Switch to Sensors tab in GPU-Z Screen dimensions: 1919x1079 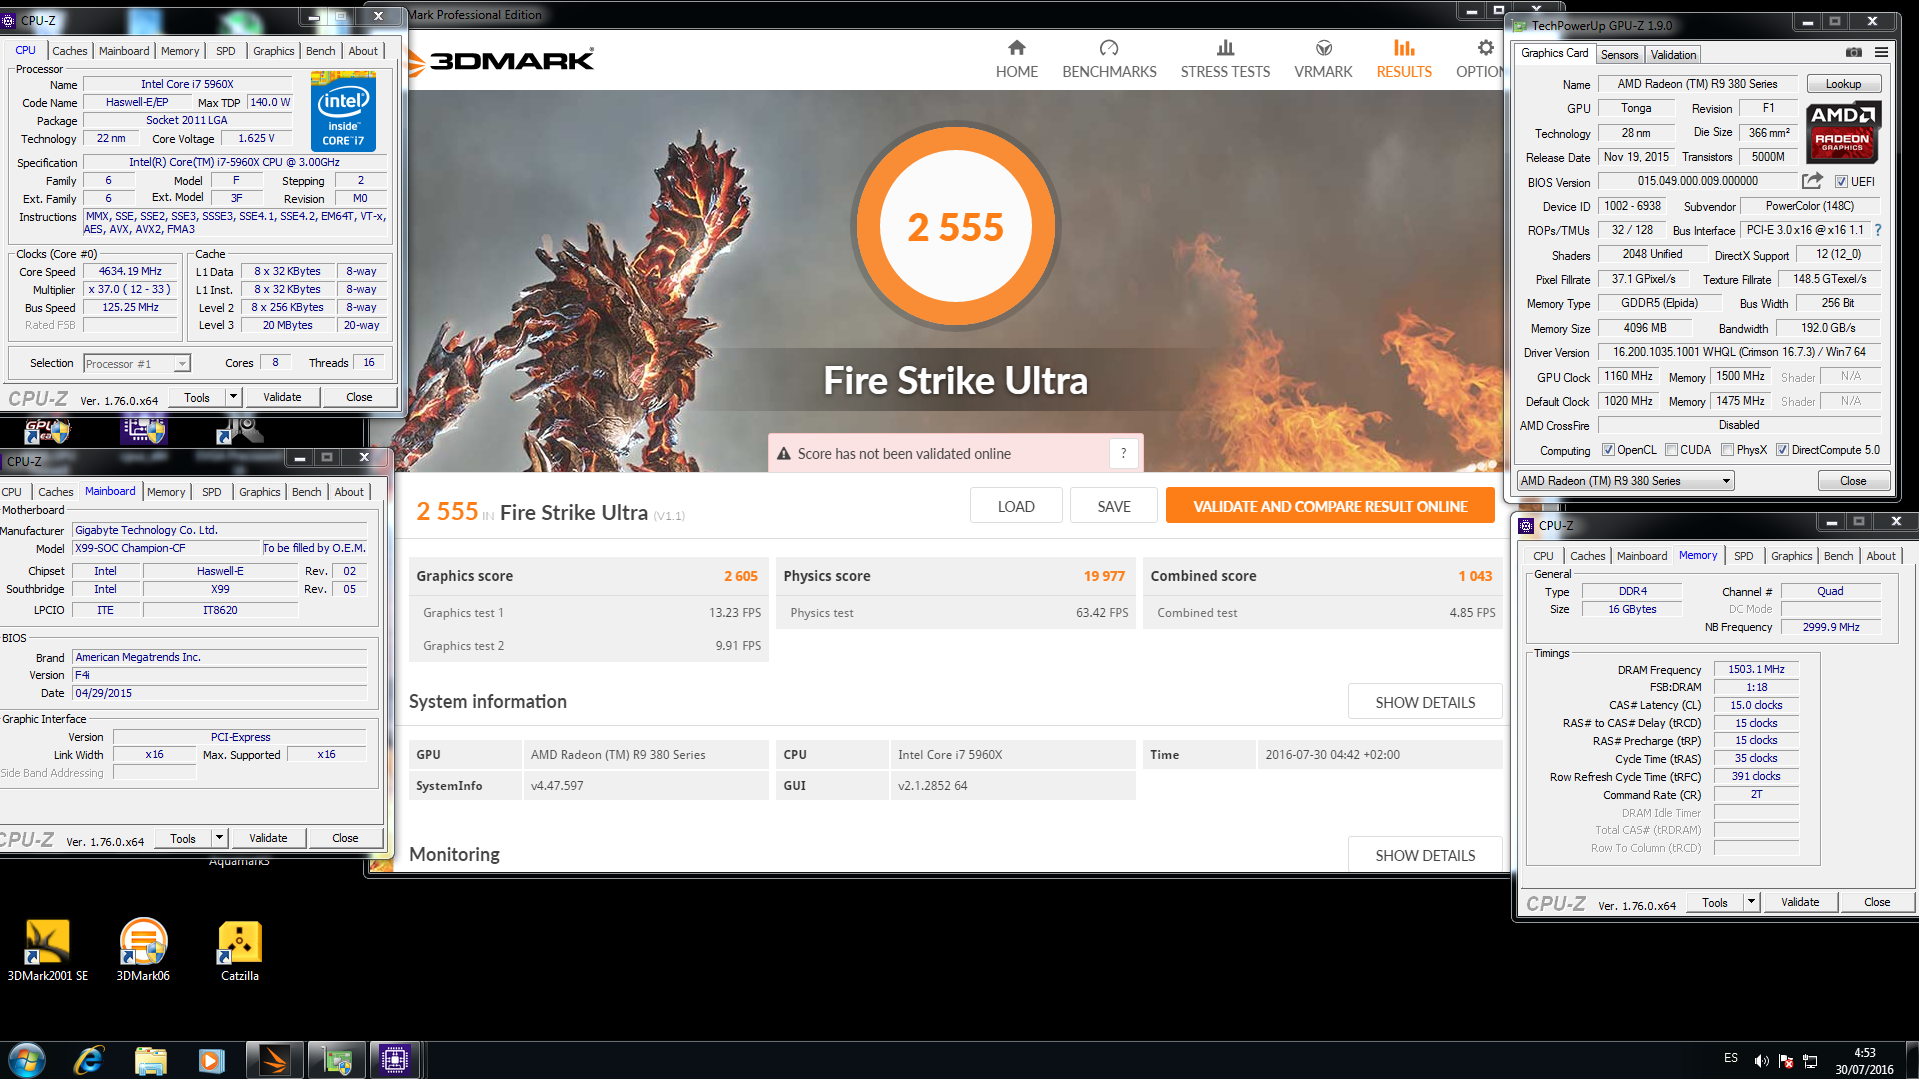click(1619, 55)
